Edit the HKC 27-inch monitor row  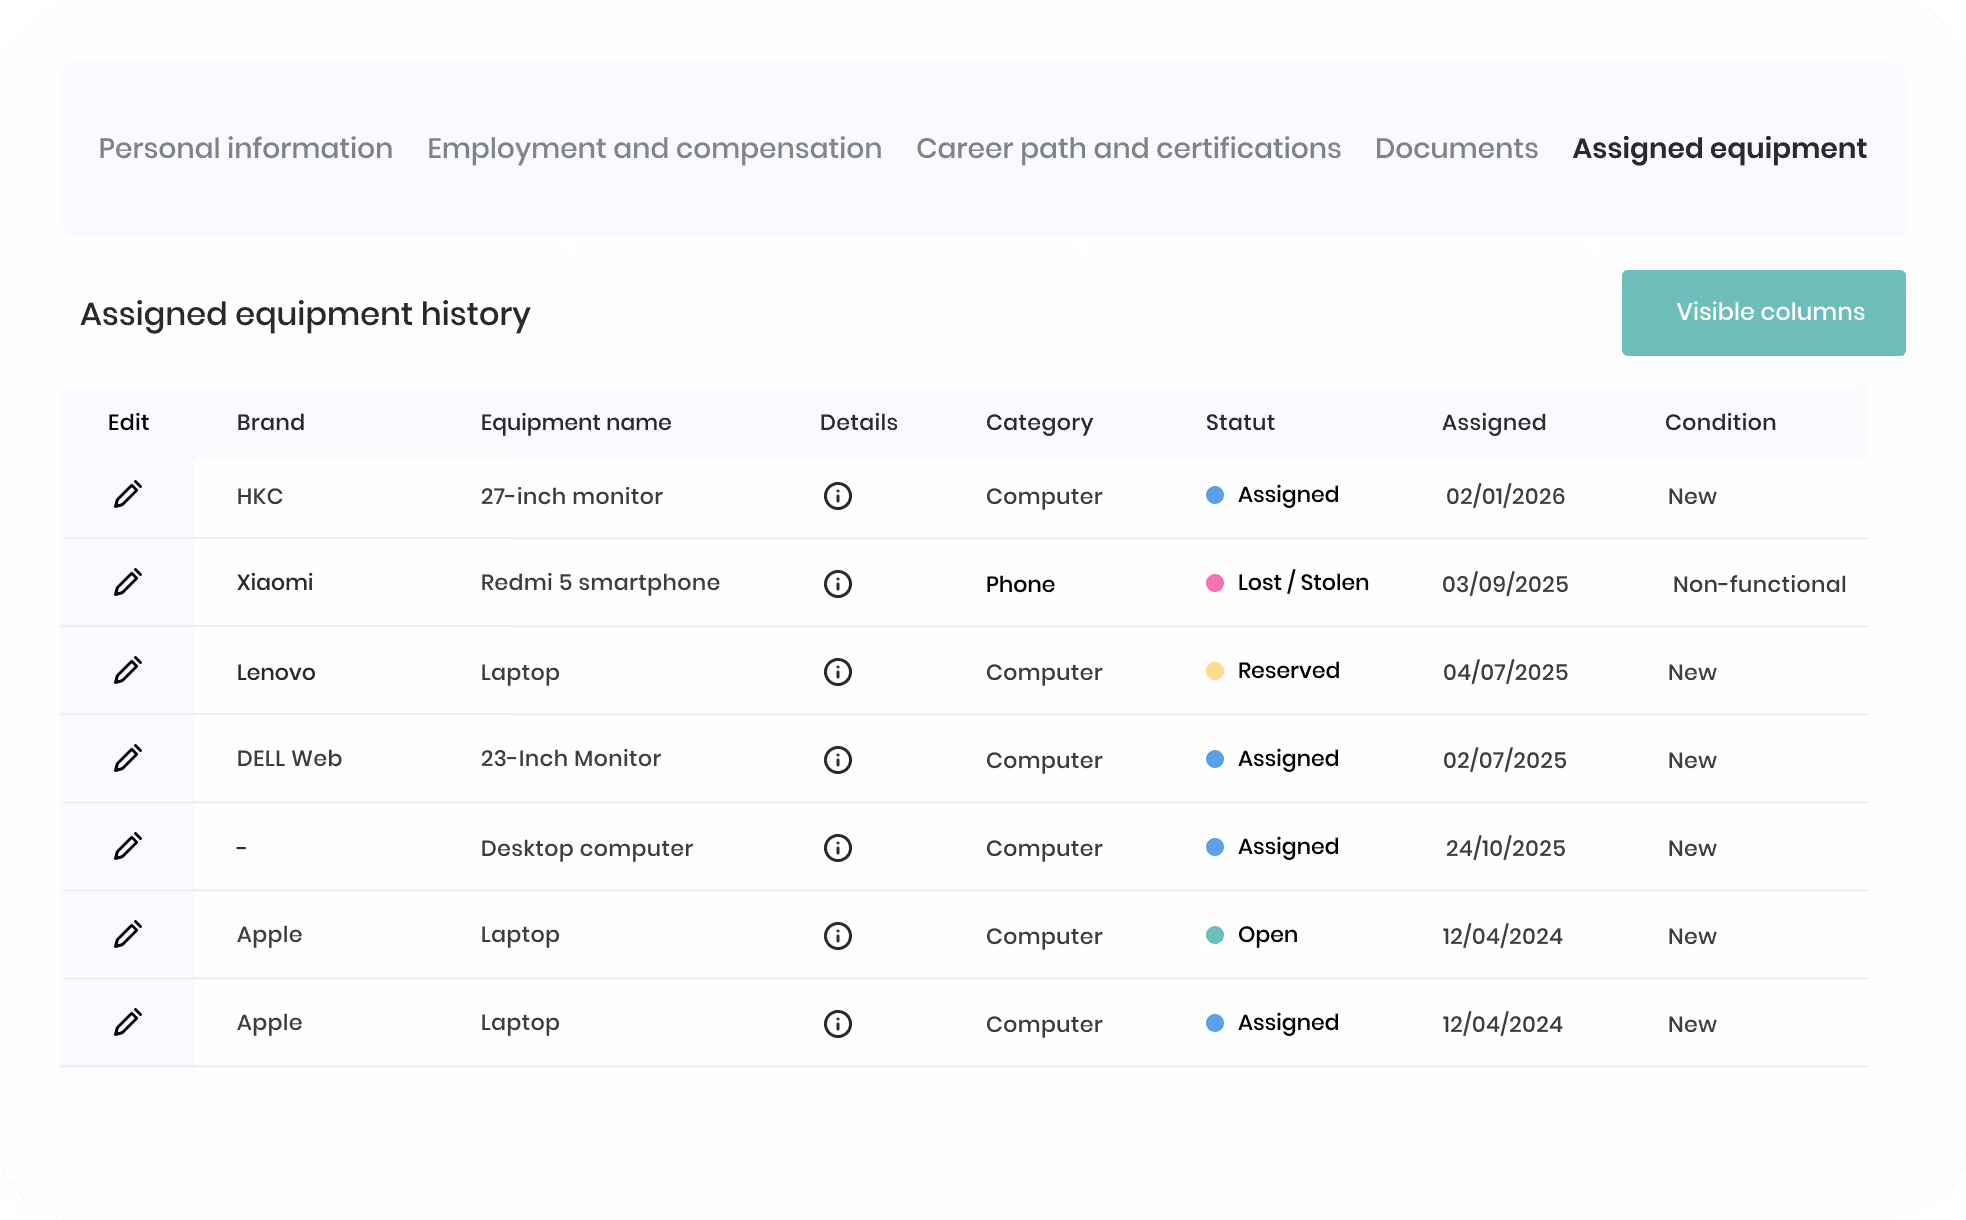(128, 494)
